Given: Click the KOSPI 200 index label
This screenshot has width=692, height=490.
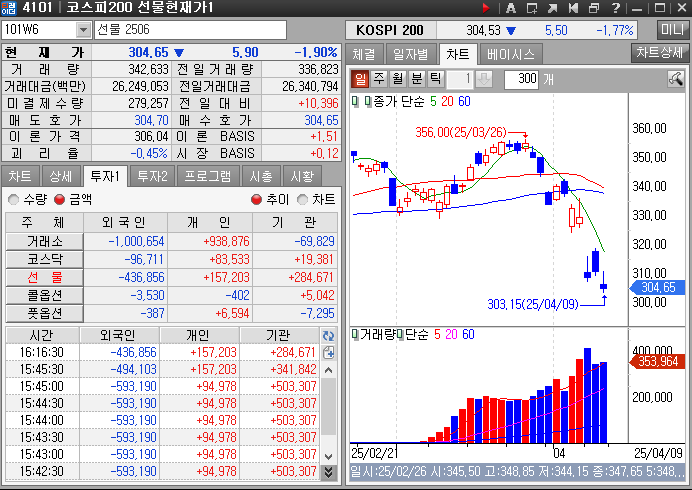Looking at the screenshot, I should 390,30.
